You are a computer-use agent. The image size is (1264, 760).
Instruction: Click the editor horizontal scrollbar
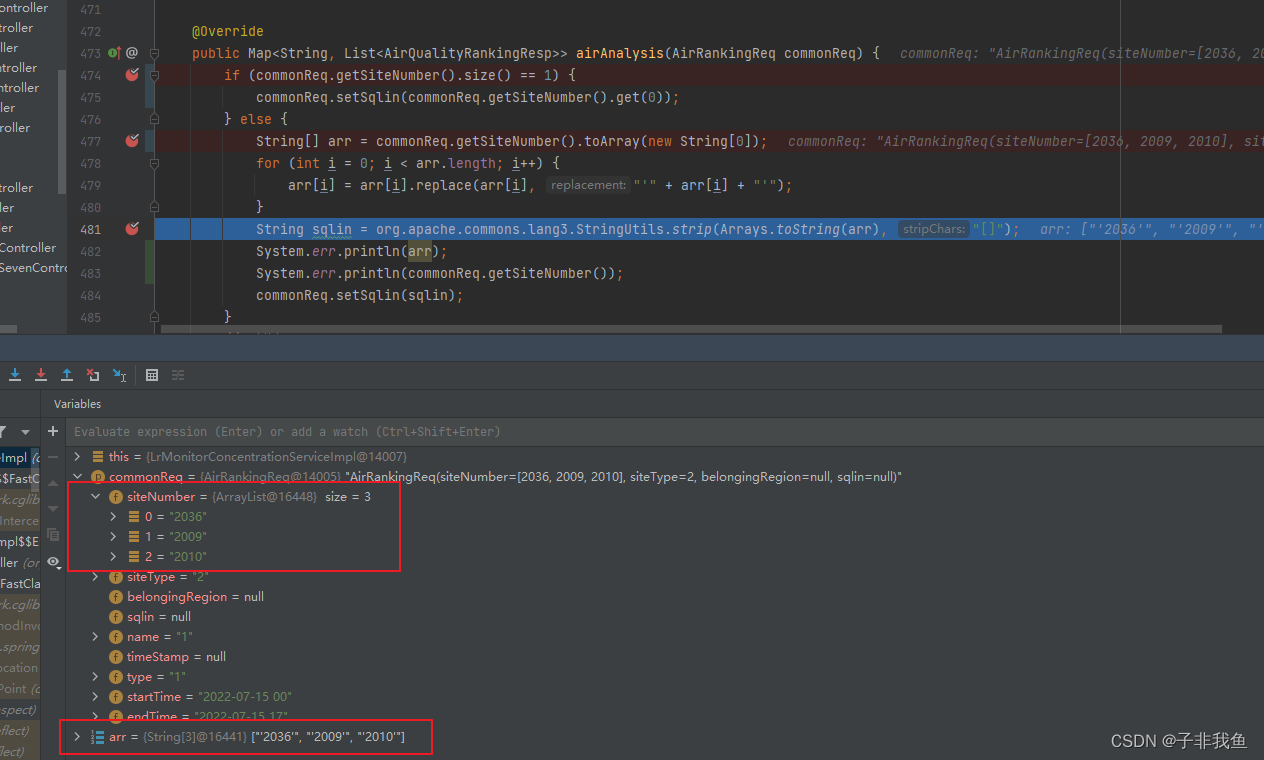[690, 328]
